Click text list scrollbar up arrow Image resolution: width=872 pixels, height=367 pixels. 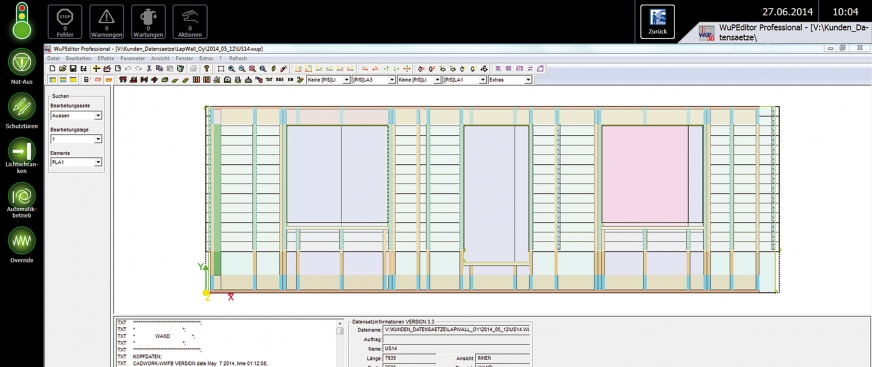340,323
